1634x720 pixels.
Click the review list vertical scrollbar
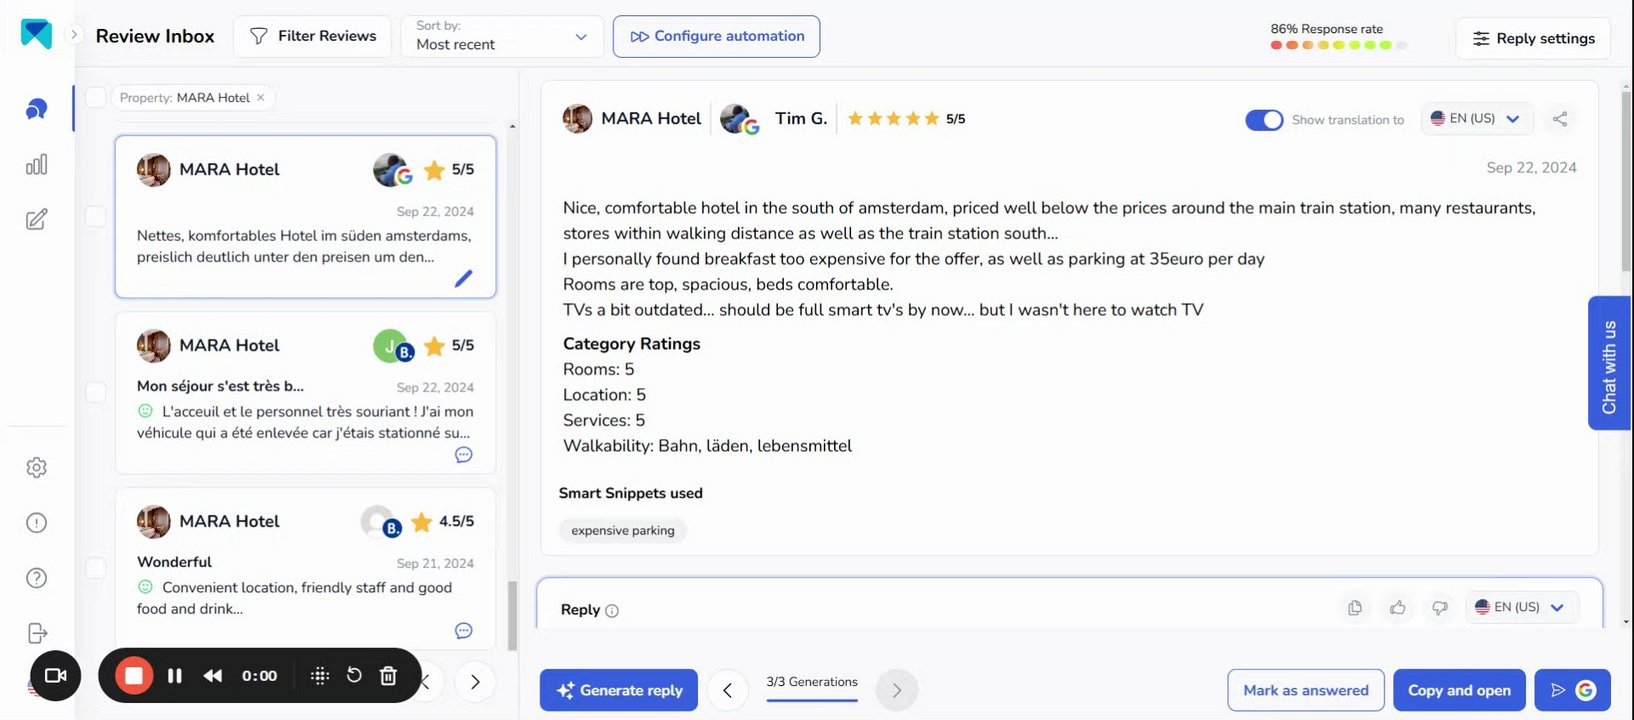pyautogui.click(x=512, y=615)
